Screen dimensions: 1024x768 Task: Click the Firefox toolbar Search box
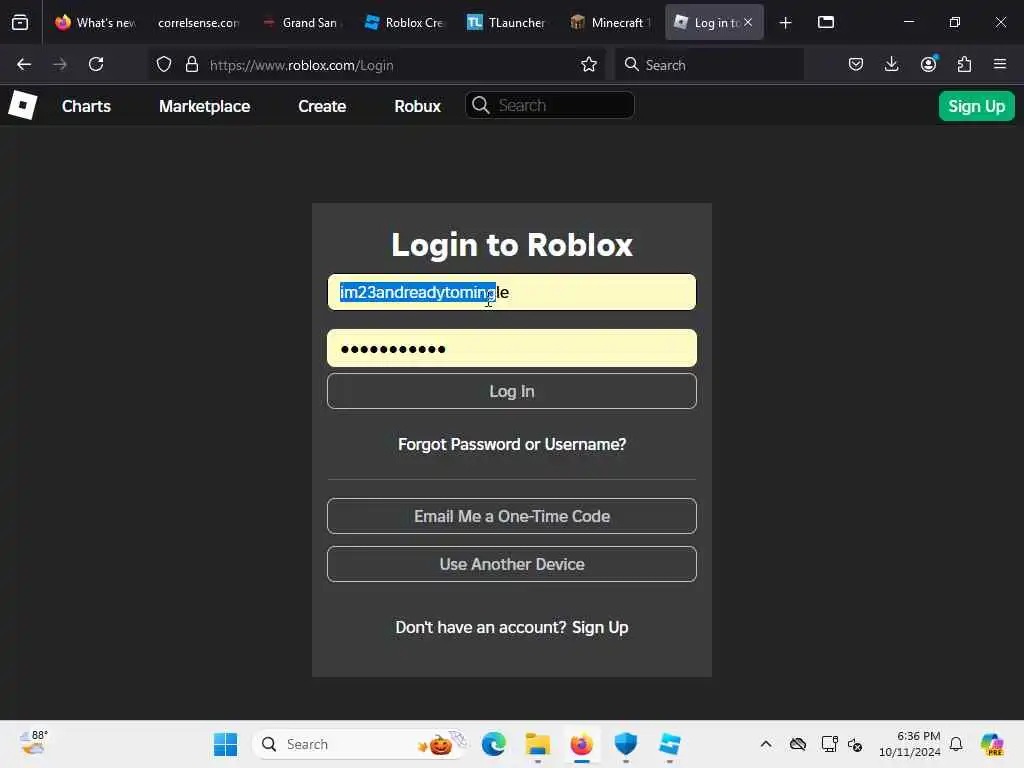tap(709, 64)
